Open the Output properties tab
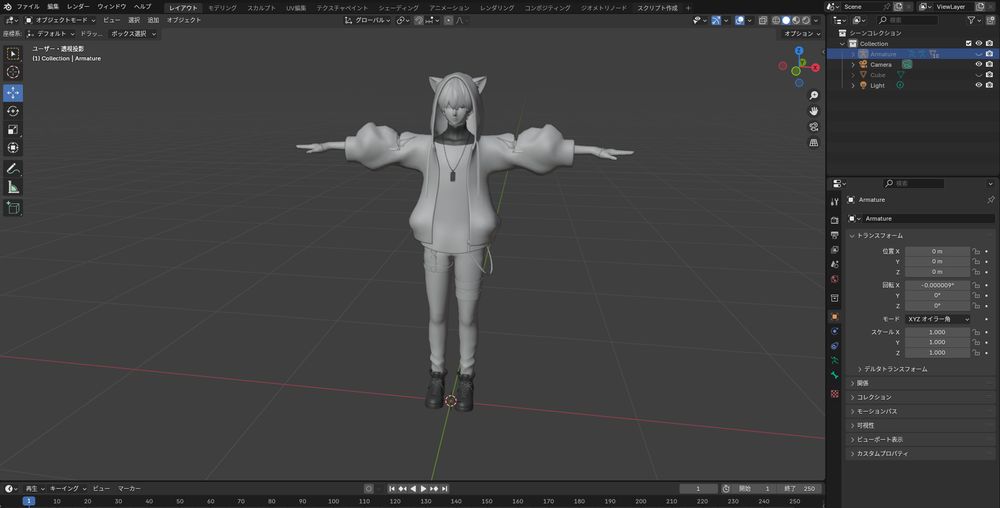Viewport: 1000px width, 508px height. [834, 235]
